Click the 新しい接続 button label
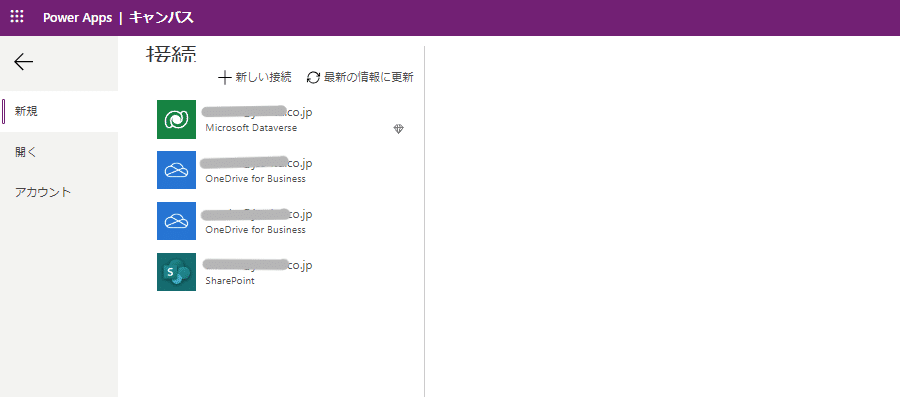Viewport: 900px width, 397px height. click(x=263, y=77)
